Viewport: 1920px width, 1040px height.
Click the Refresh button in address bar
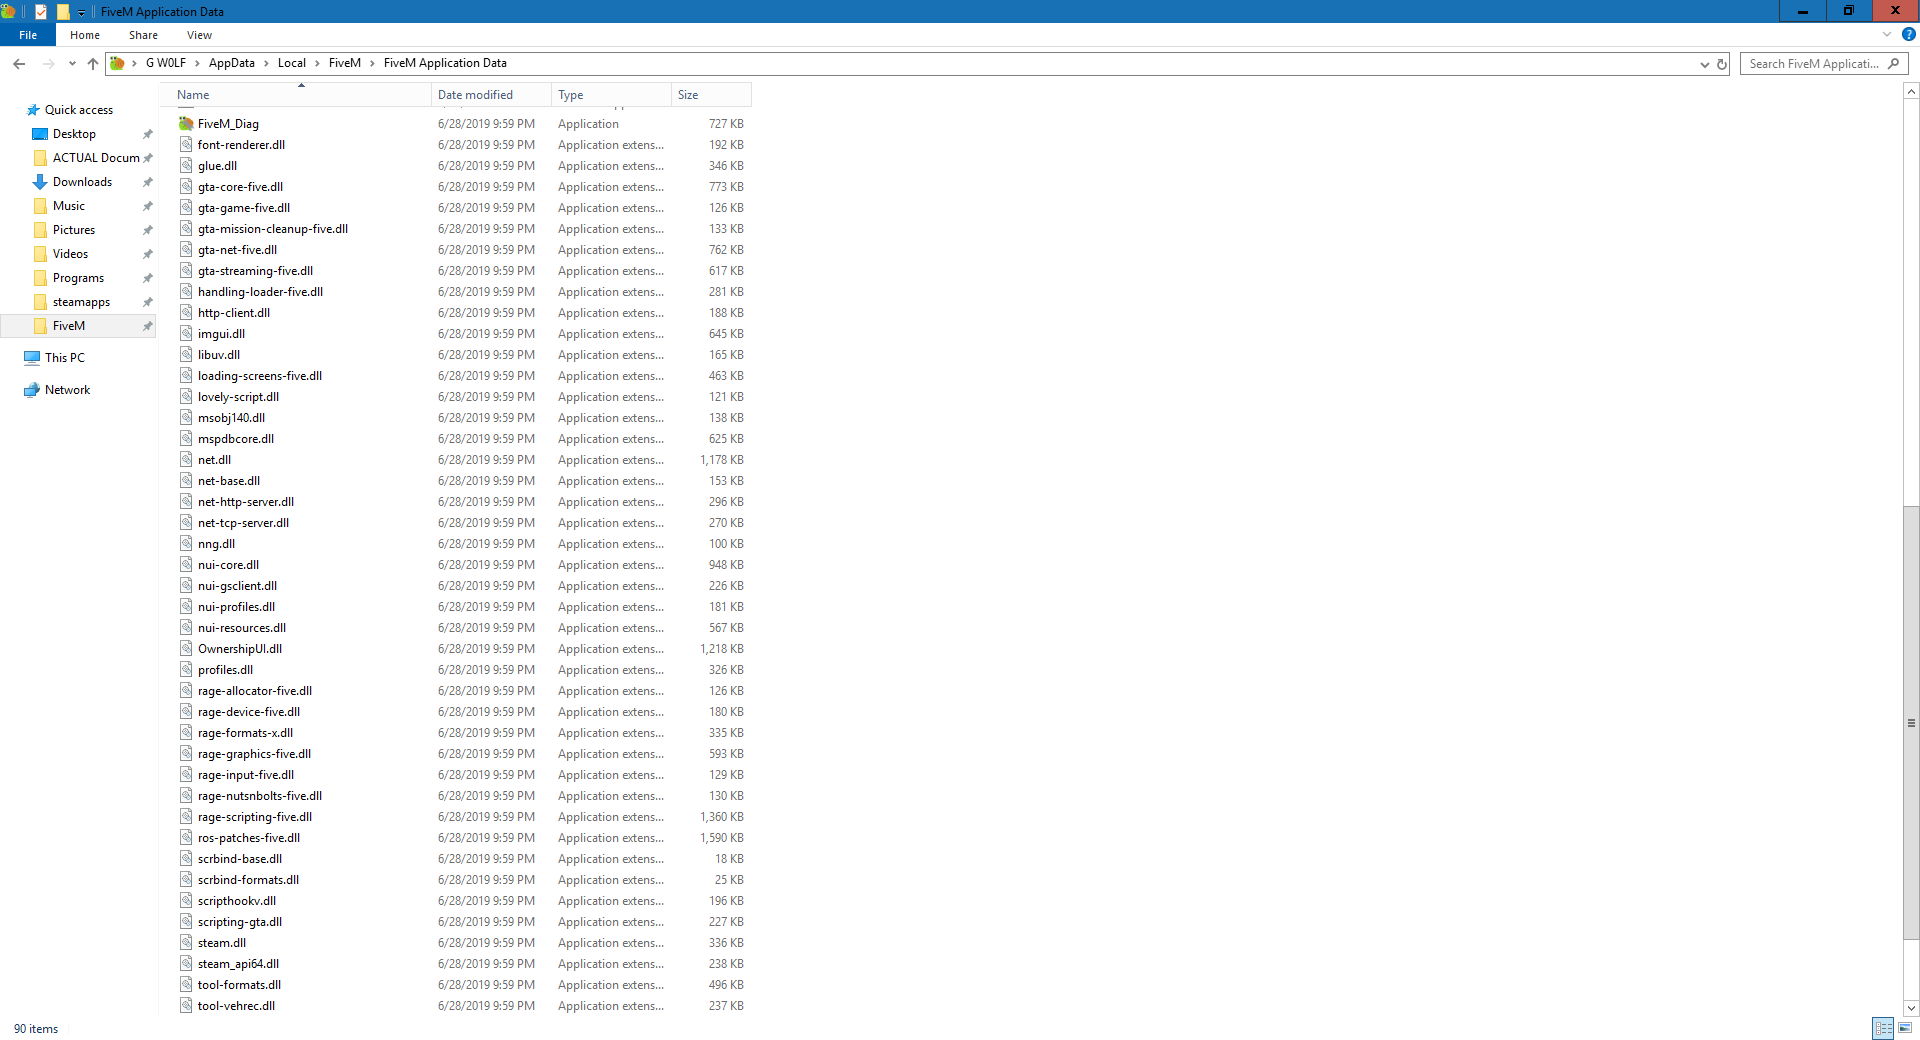1722,64
